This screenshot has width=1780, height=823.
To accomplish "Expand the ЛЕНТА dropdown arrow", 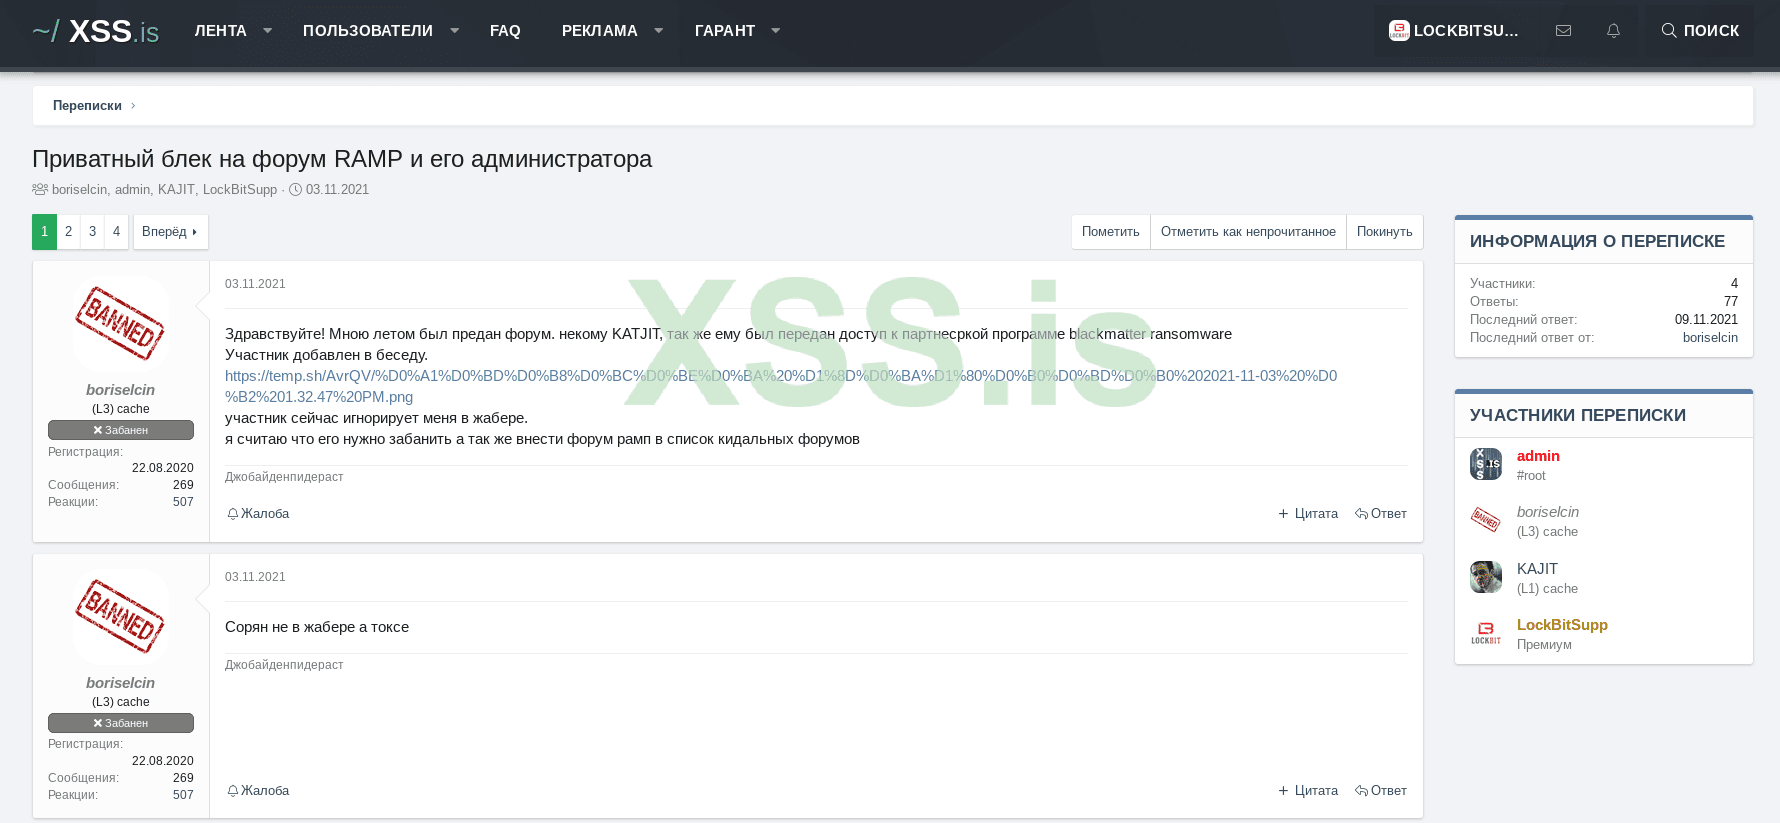I will pos(268,31).
